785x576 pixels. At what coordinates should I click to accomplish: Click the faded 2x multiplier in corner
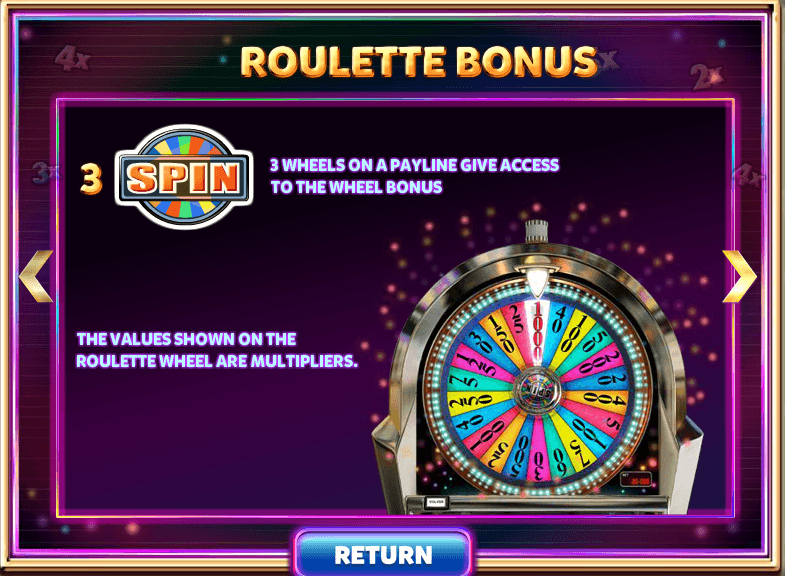pyautogui.click(x=707, y=77)
